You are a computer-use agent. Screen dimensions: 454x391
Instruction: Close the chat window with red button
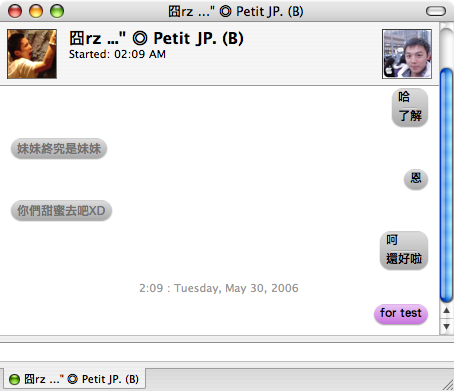pos(15,11)
